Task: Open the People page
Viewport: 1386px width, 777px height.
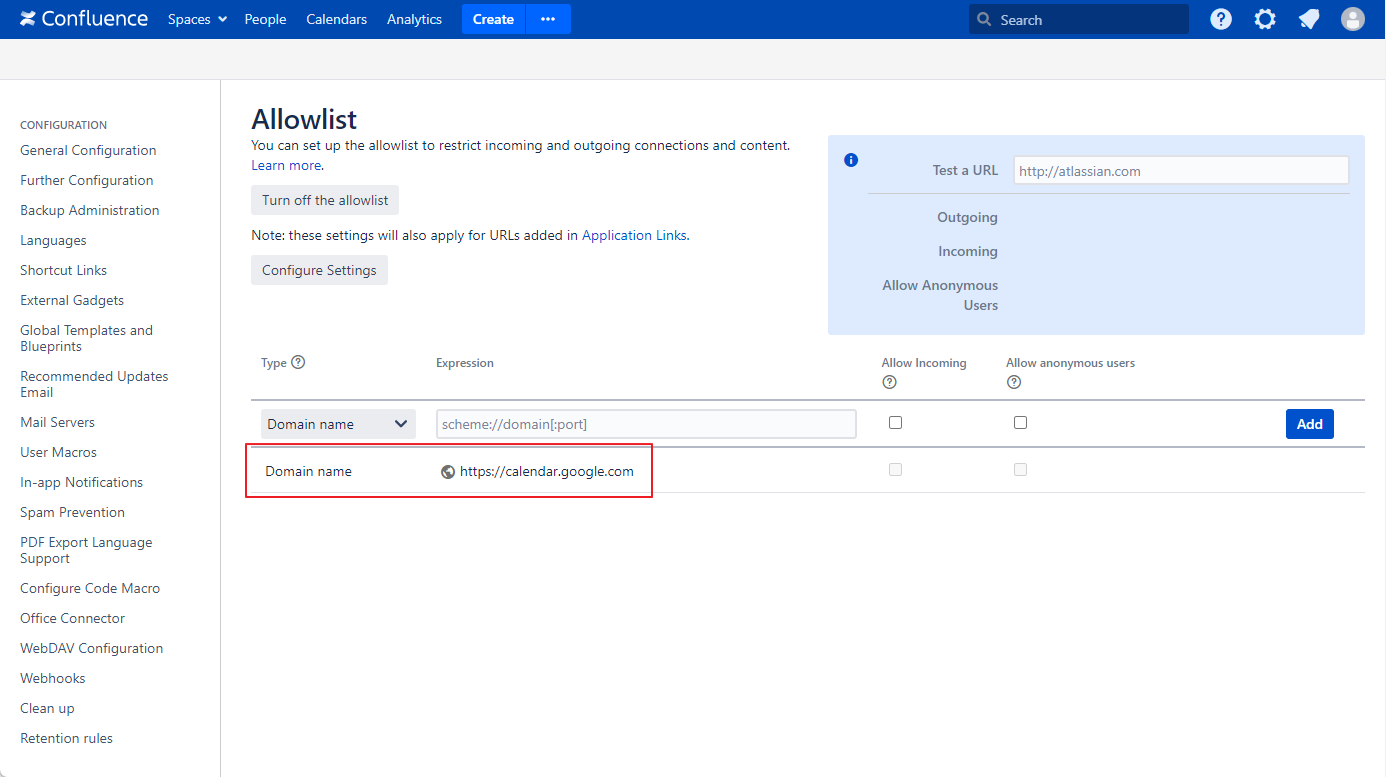Action: point(265,19)
